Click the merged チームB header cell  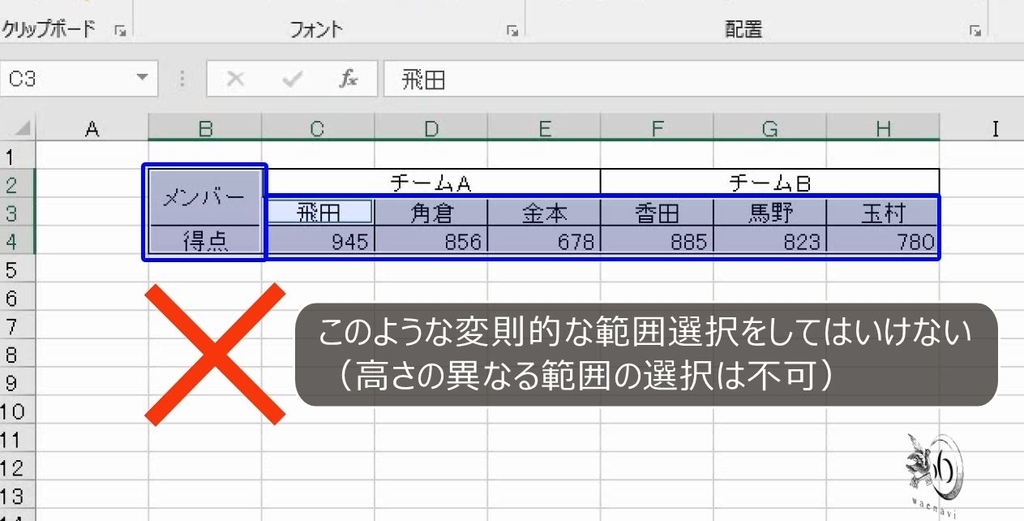[770, 183]
